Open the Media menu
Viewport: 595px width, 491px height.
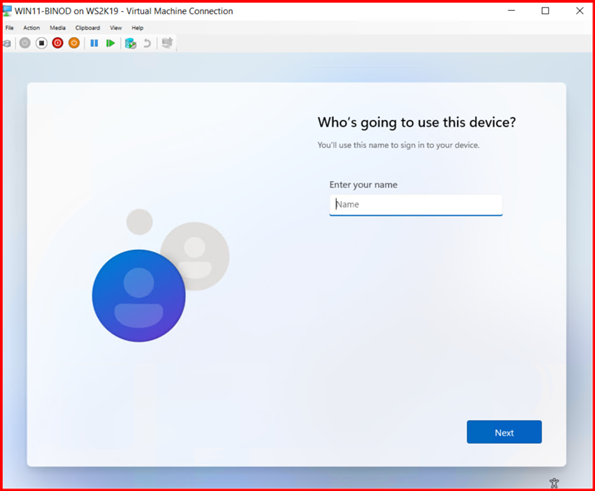tap(58, 28)
